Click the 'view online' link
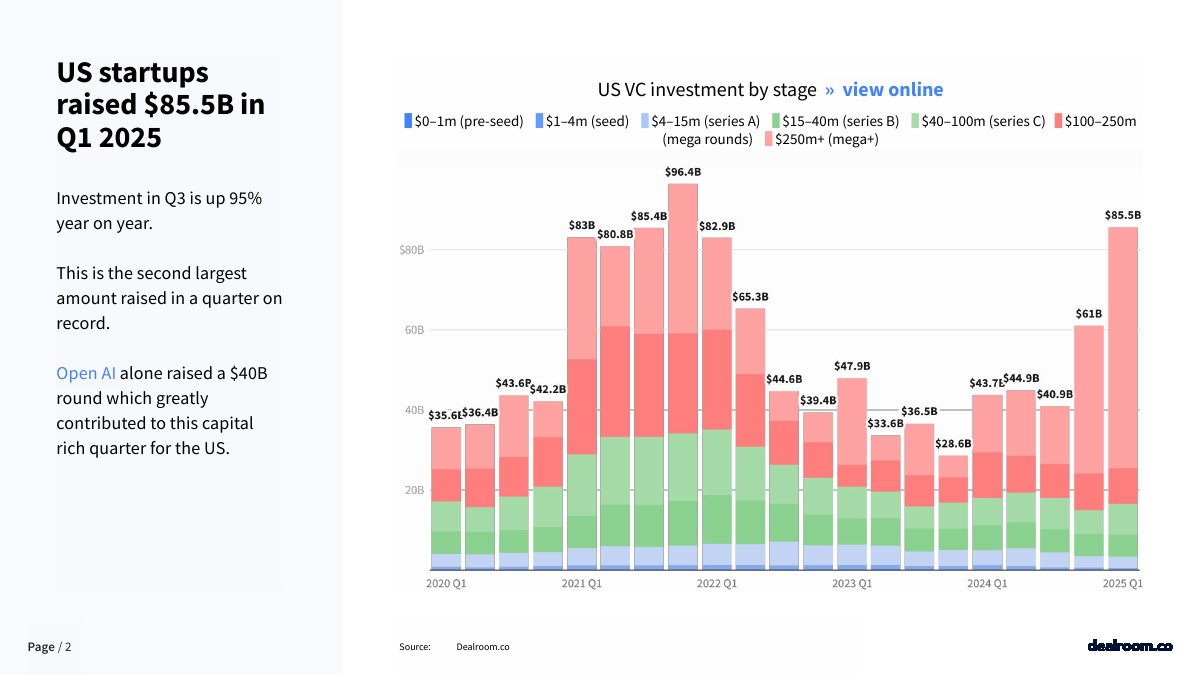 tap(892, 90)
